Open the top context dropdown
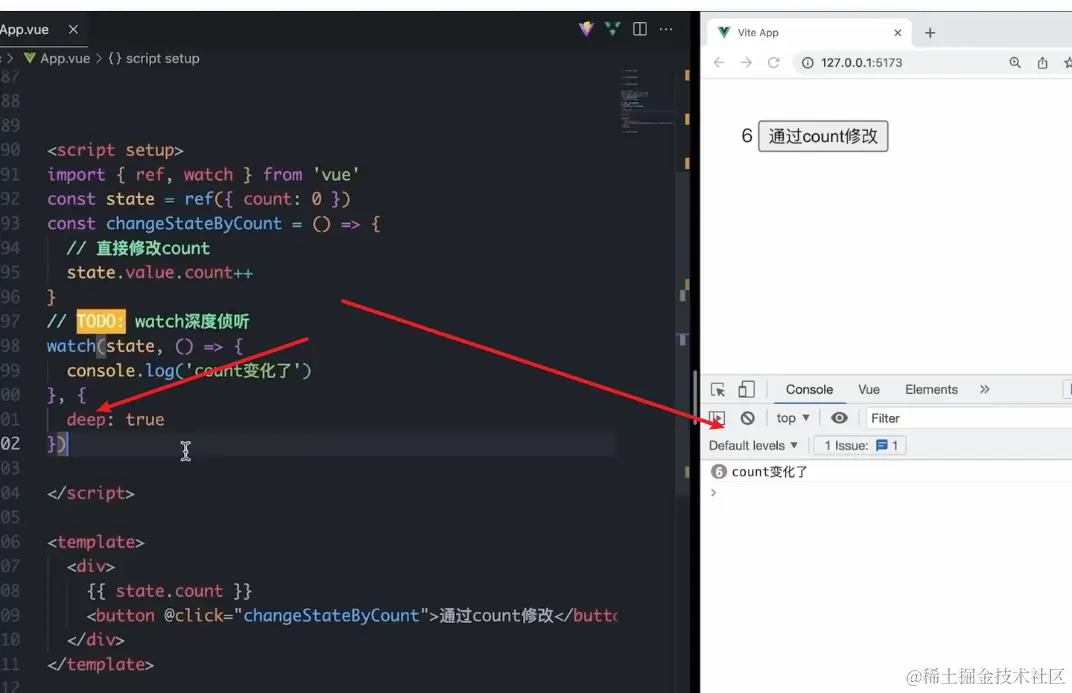1072x693 pixels. coord(793,418)
